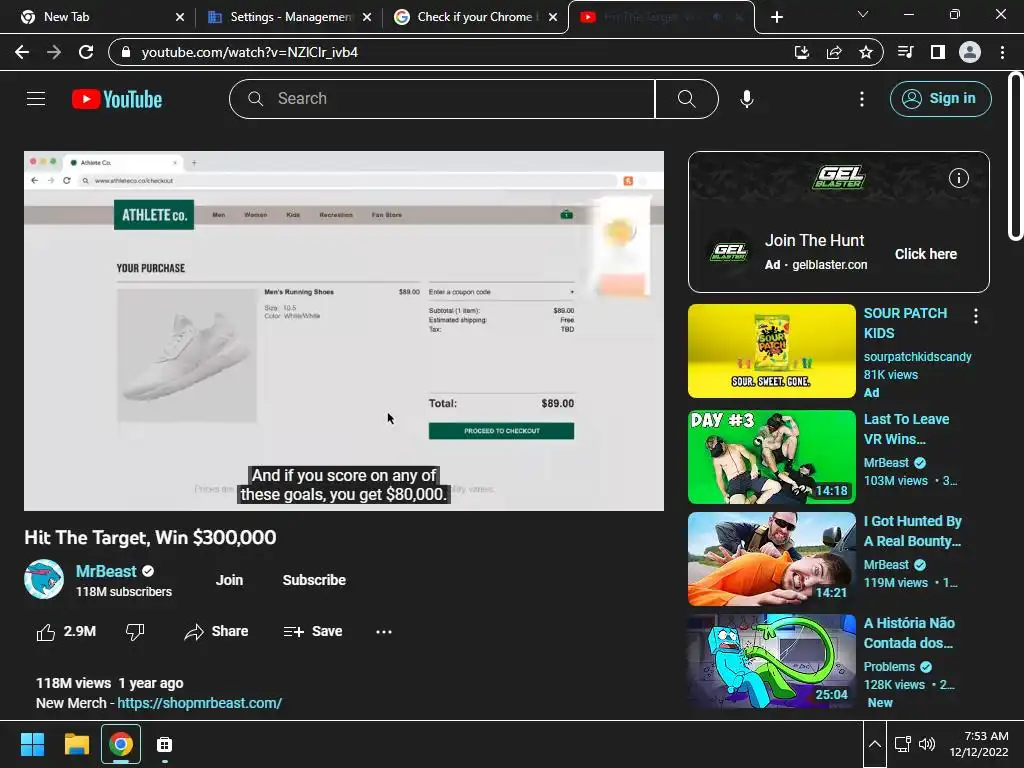The height and width of the screenshot is (768, 1024).
Task: Open A História Não Contada thumbnail
Action: pyautogui.click(x=771, y=661)
